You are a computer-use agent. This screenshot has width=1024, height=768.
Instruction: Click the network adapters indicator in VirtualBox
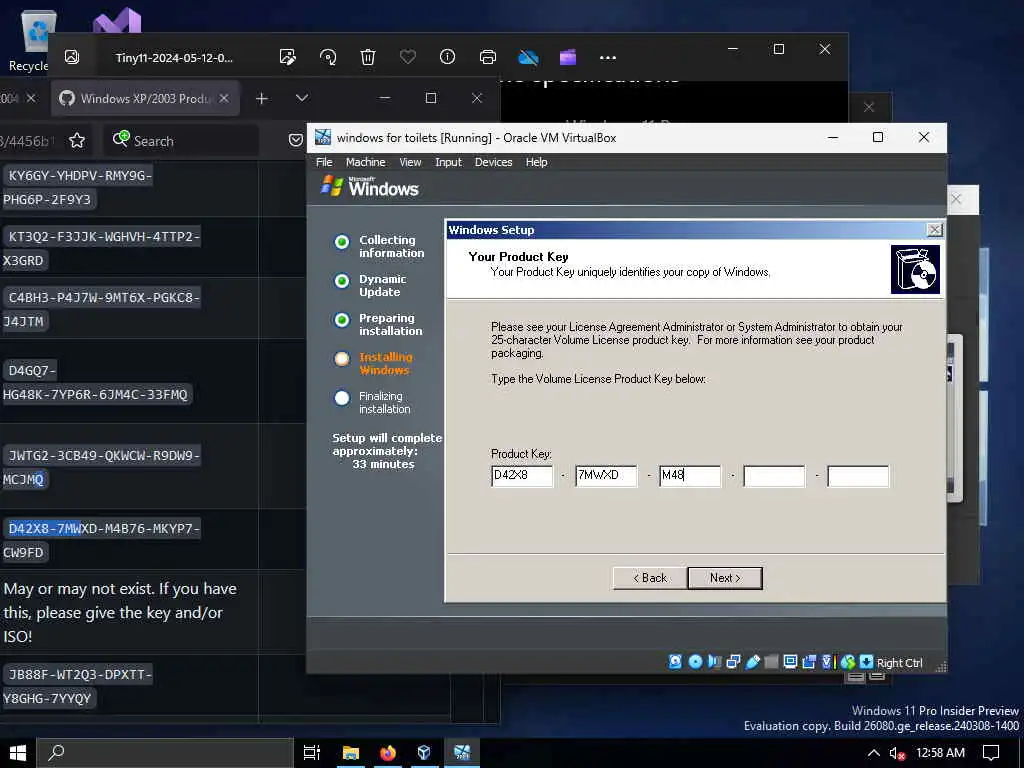pos(733,662)
